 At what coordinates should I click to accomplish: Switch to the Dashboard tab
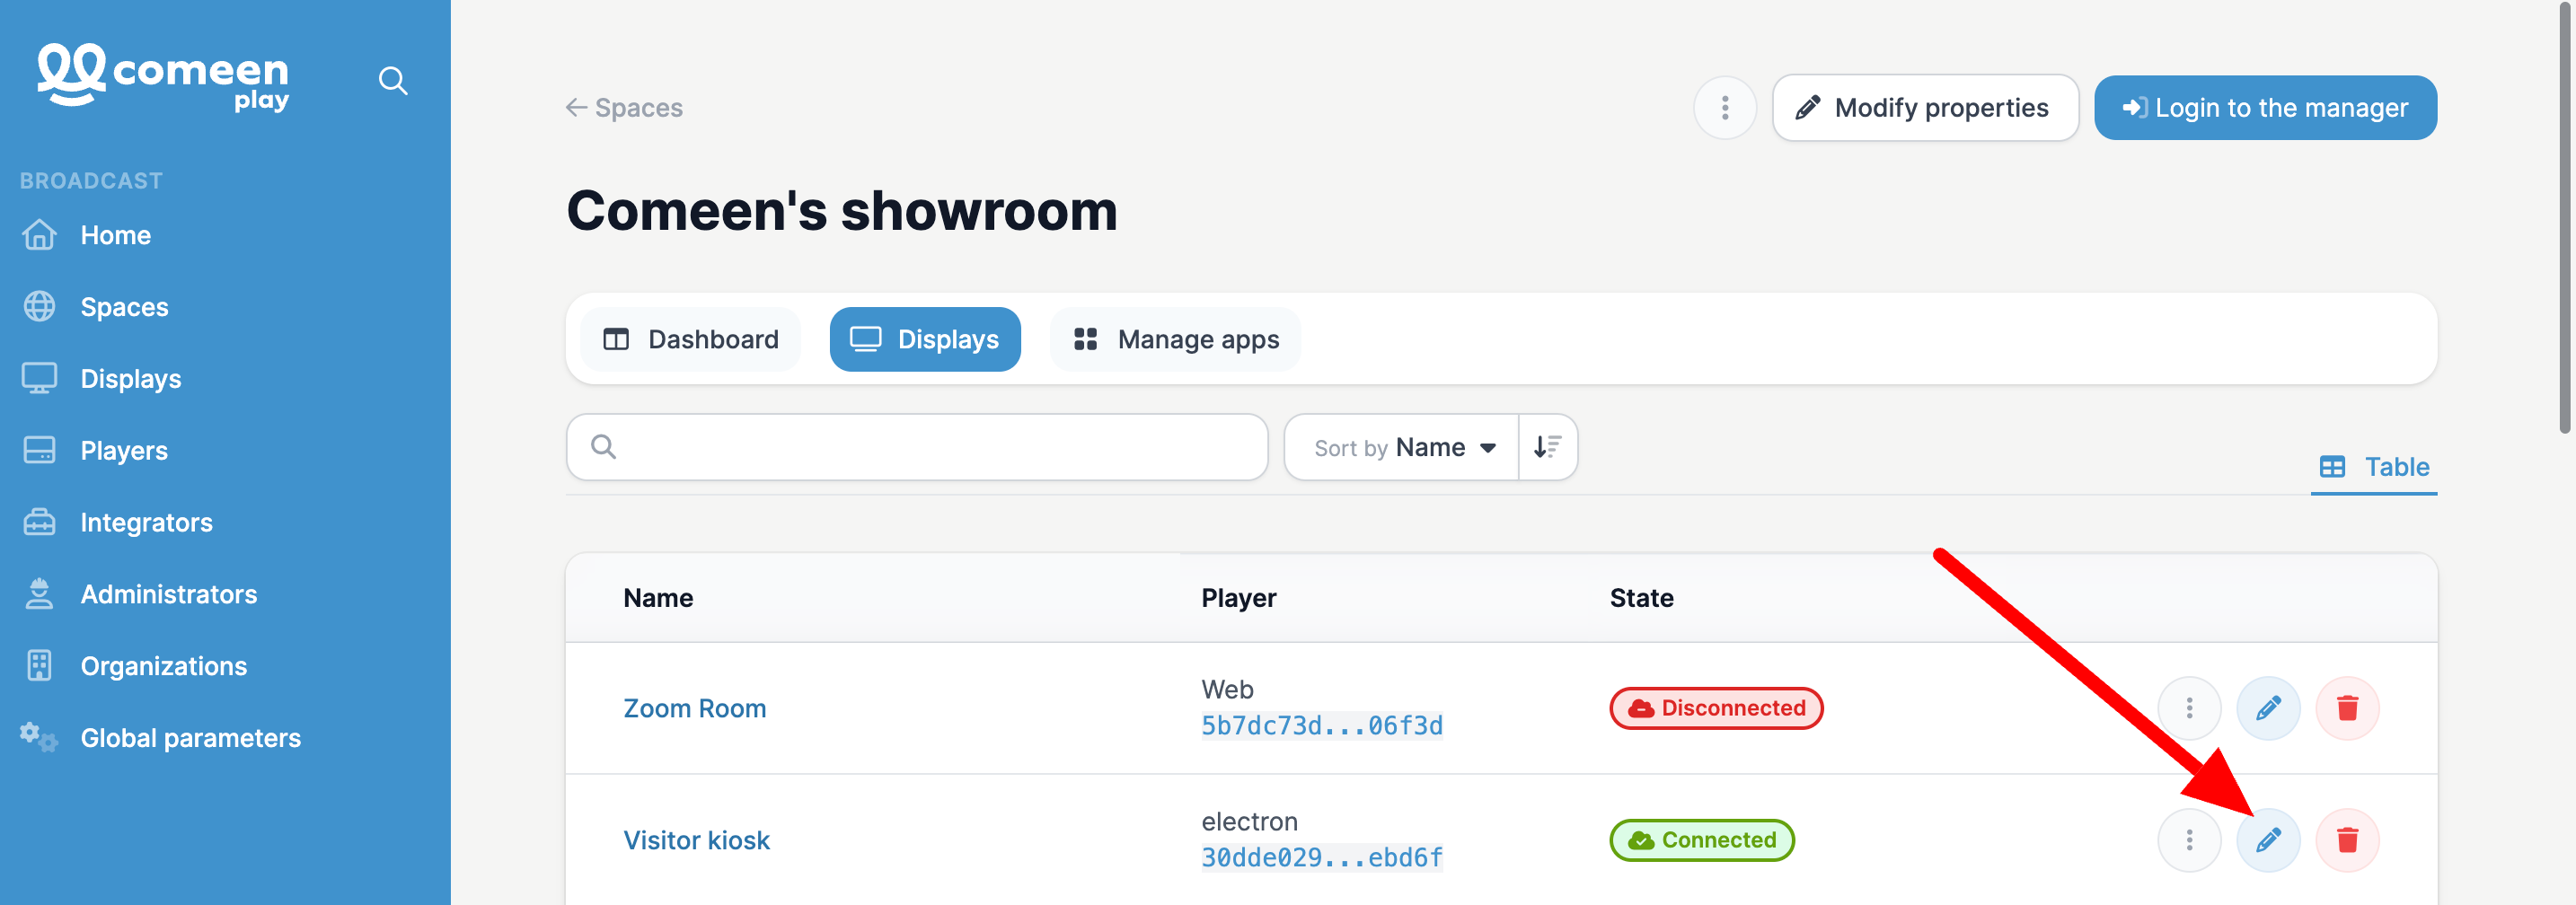tap(691, 339)
